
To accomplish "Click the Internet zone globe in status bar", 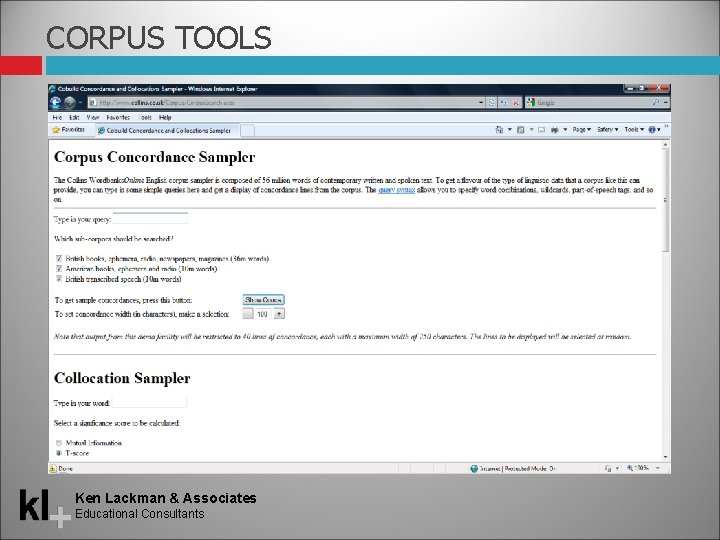I will [x=474, y=468].
